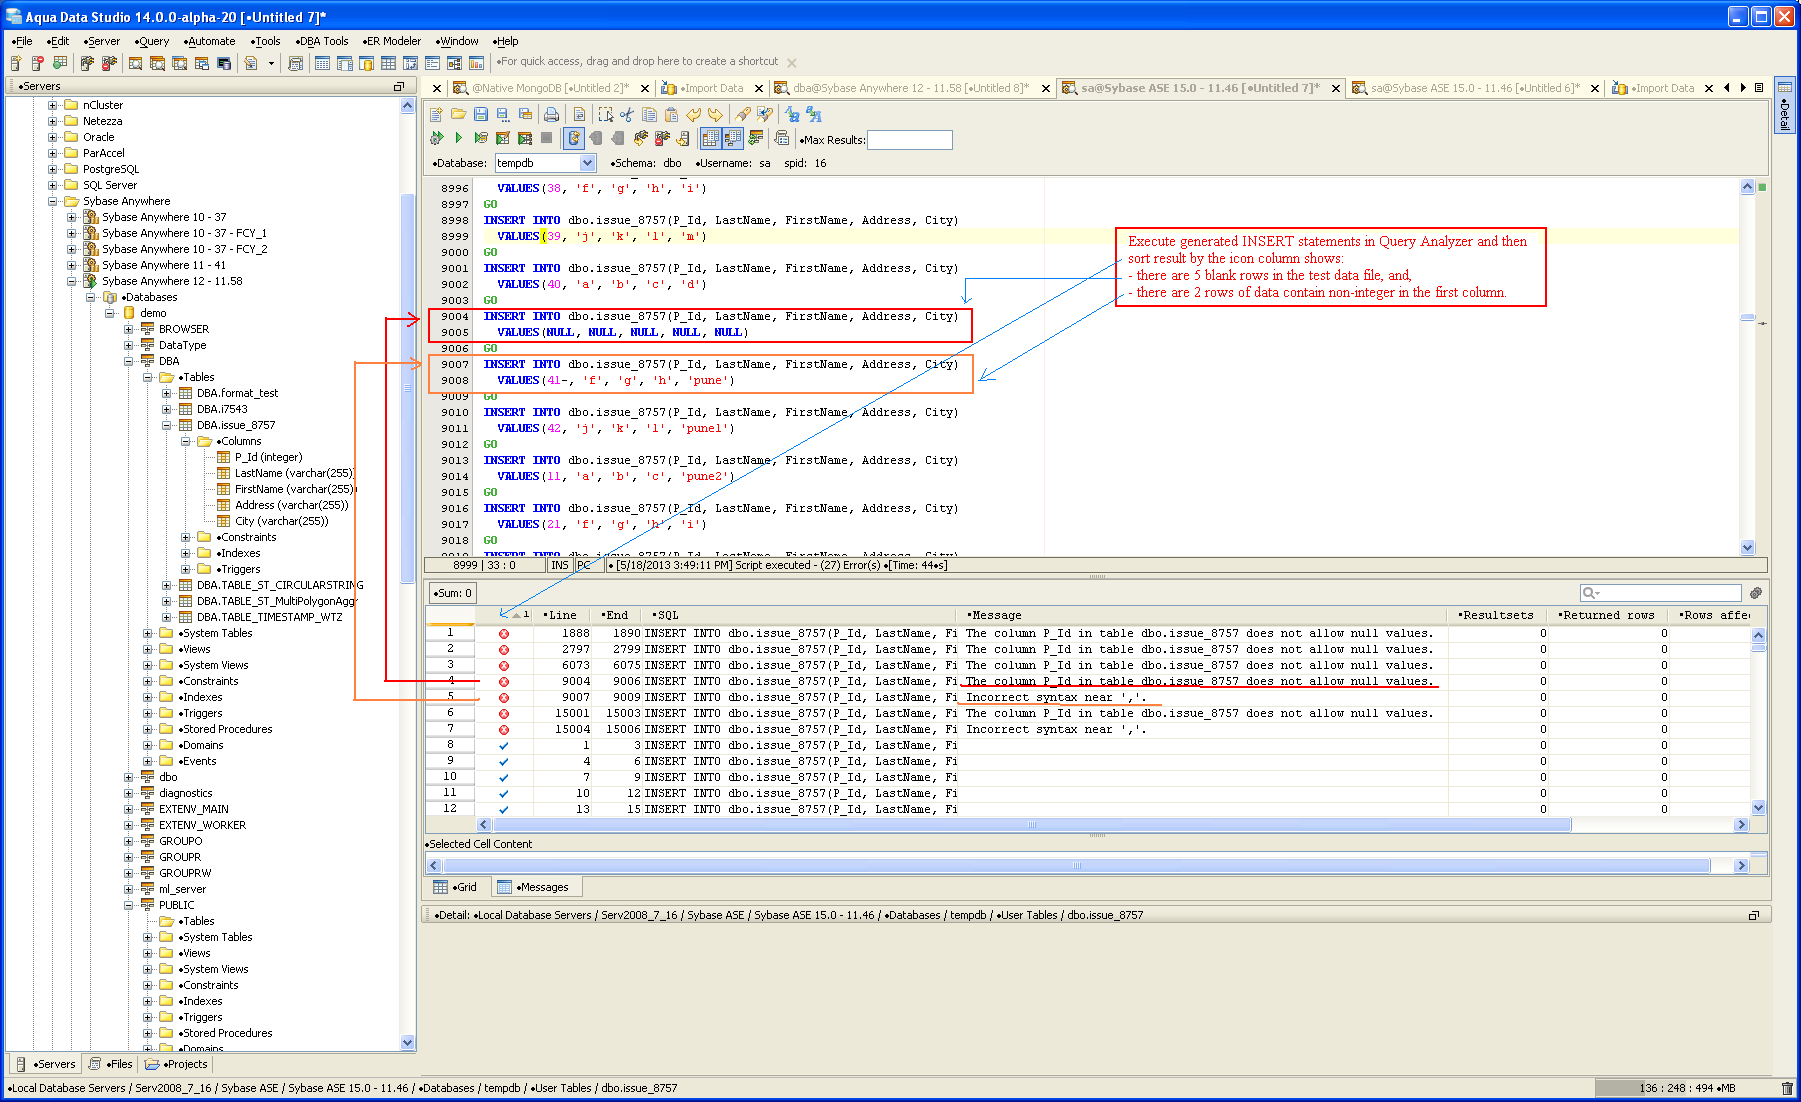Click the Query Analyzer icon in main toolbar
This screenshot has height=1102, width=1801.
pyautogui.click(x=135, y=63)
